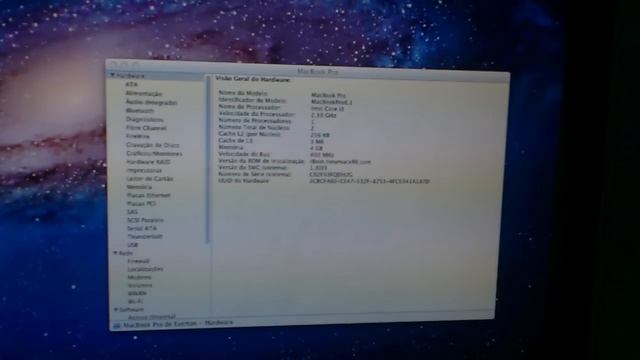This screenshot has width=640, height=360.
Task: Click 'Velocidade do Bus' label
Action: pos(244,154)
